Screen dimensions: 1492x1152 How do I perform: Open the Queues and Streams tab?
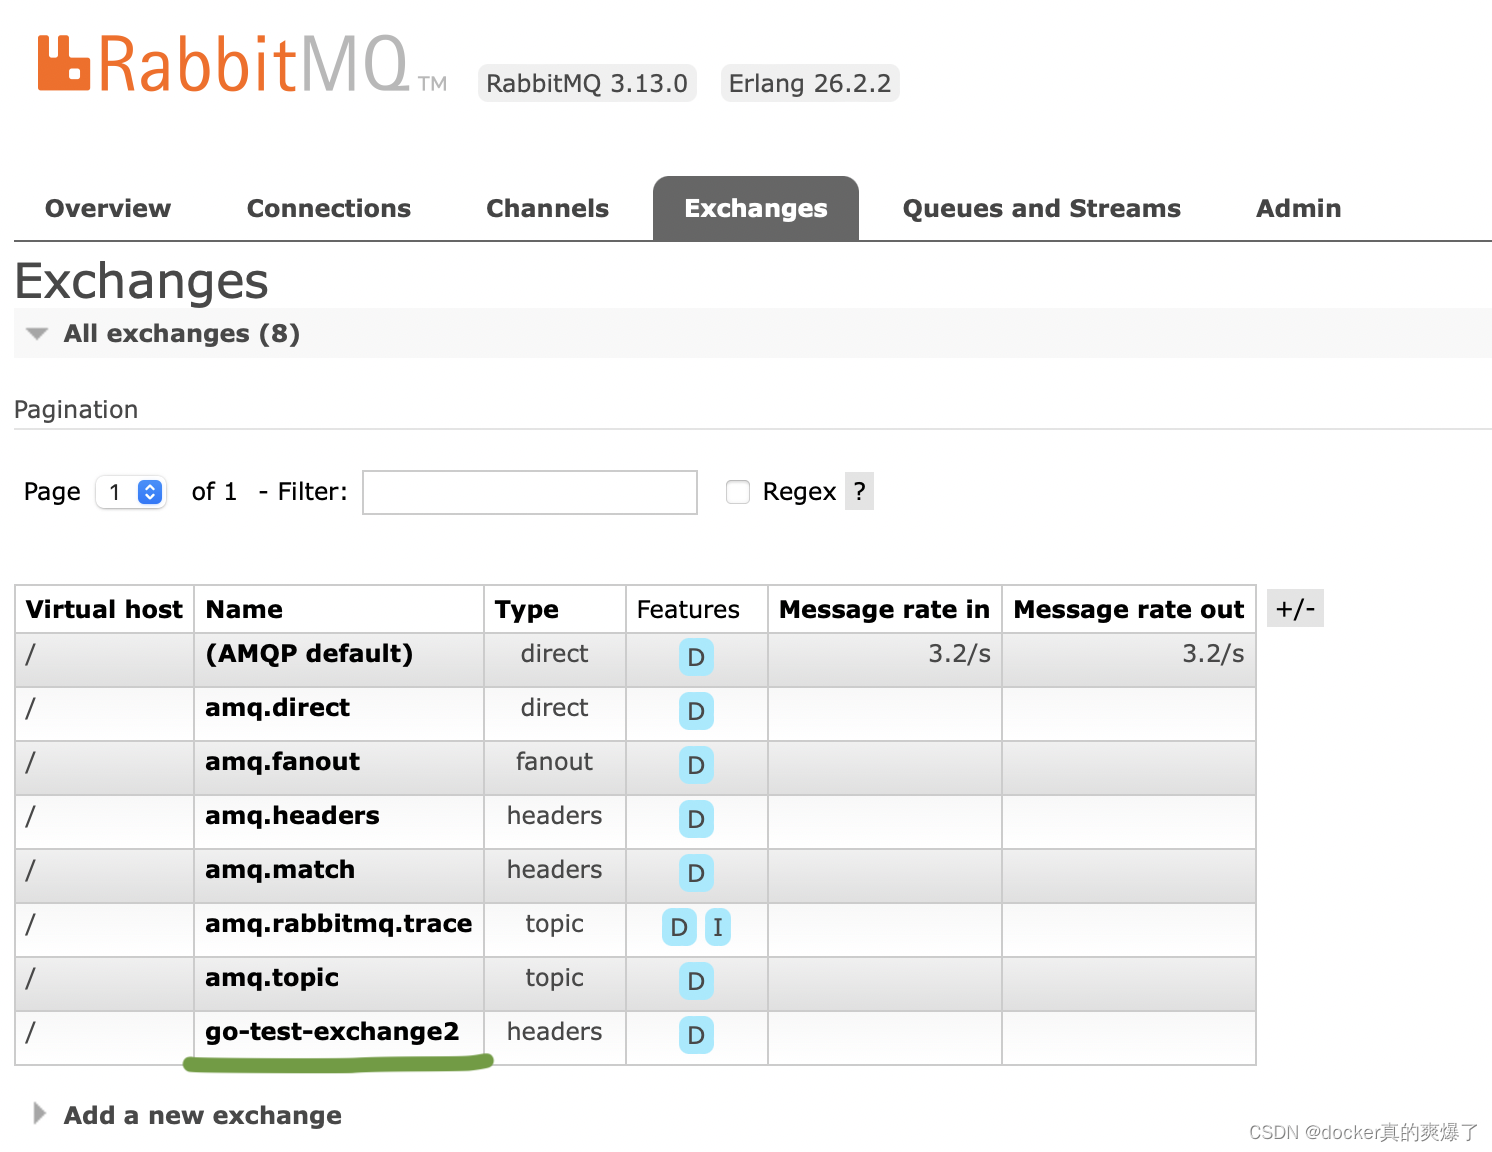pos(1042,208)
